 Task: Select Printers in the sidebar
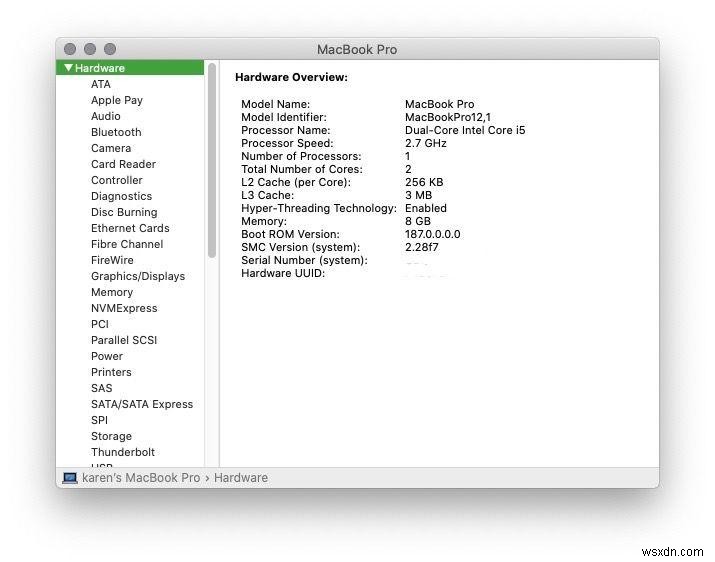[x=111, y=372]
